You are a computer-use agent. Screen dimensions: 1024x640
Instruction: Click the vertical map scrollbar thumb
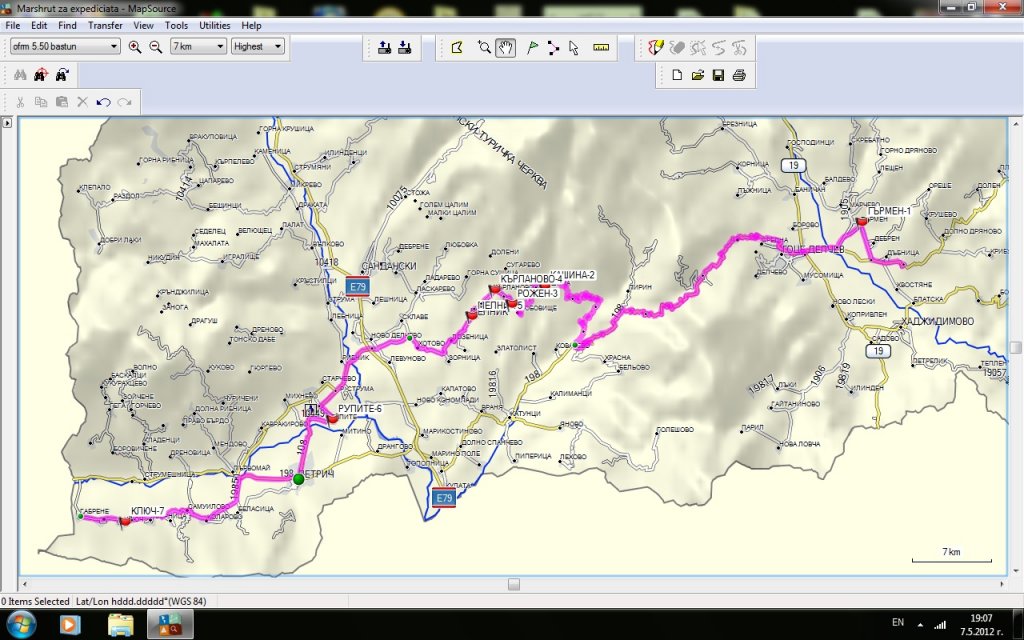click(1016, 347)
